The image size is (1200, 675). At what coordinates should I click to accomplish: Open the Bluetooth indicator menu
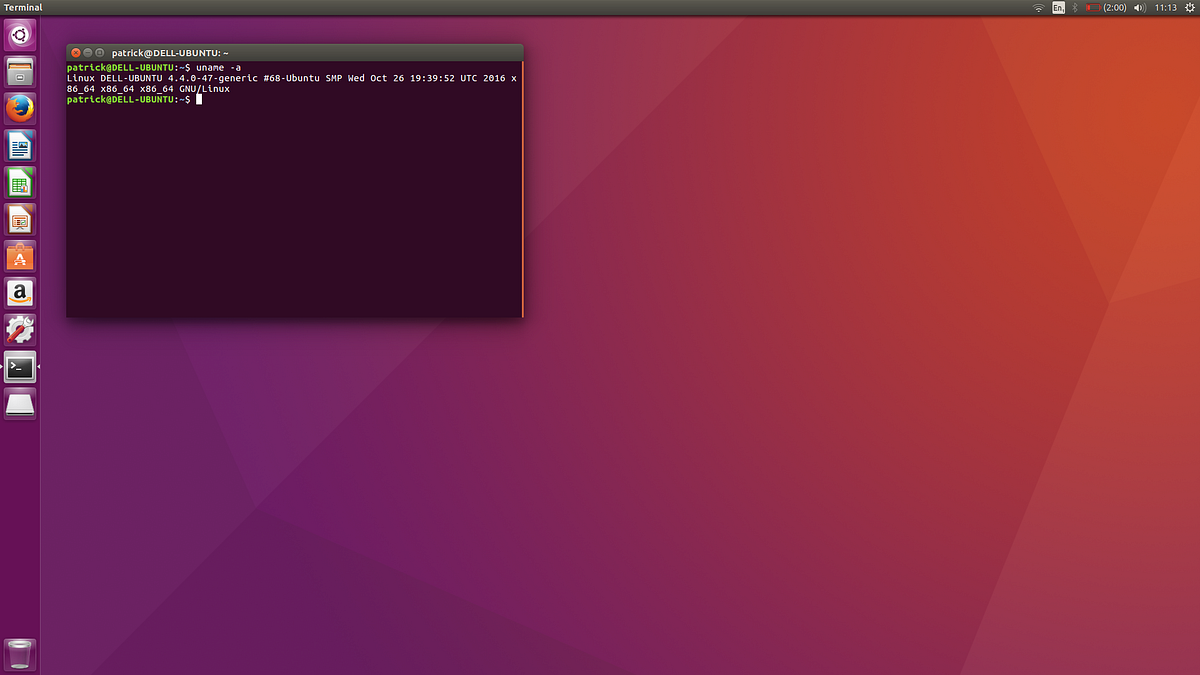pos(1075,7)
